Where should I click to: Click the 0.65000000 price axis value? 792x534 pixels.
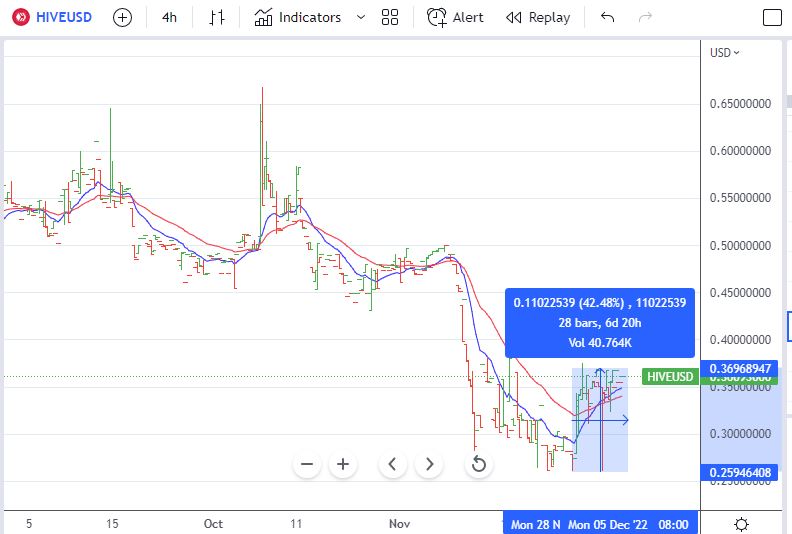point(740,104)
